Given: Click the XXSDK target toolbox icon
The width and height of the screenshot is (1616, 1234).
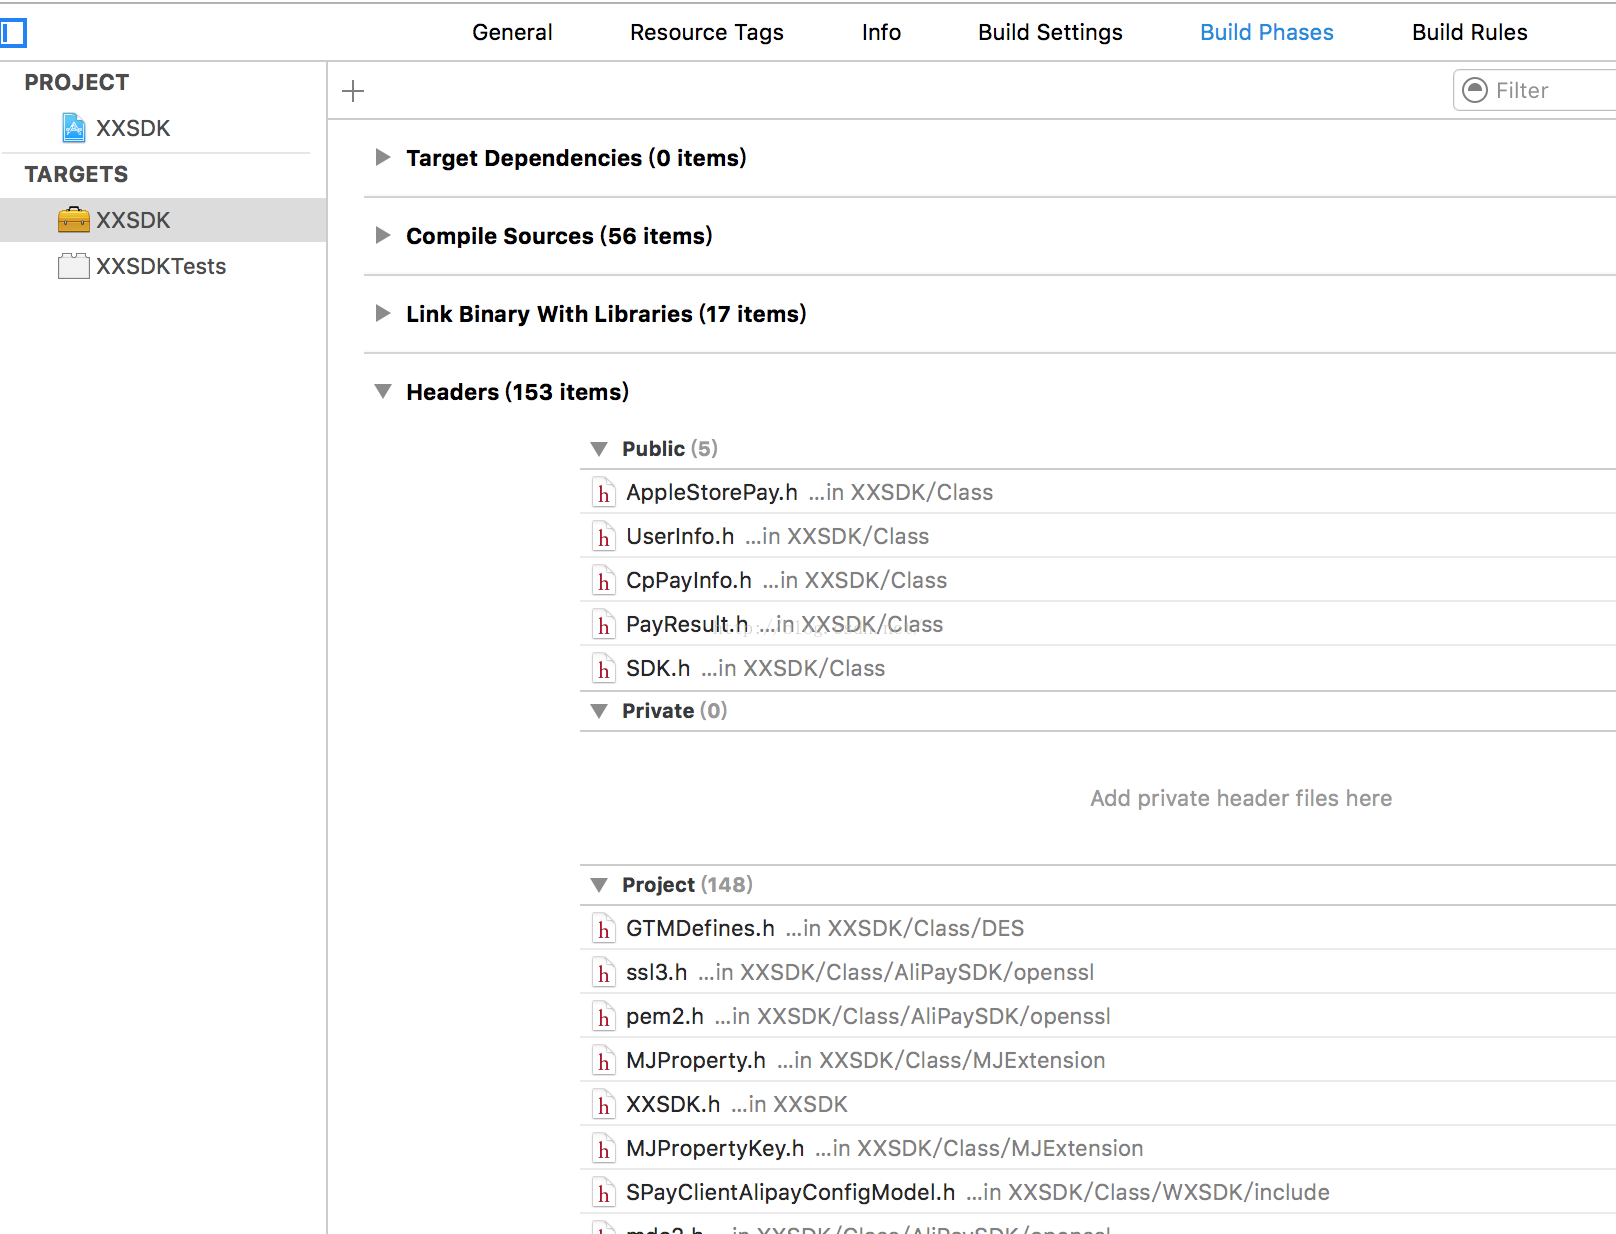Looking at the screenshot, I should [x=74, y=220].
